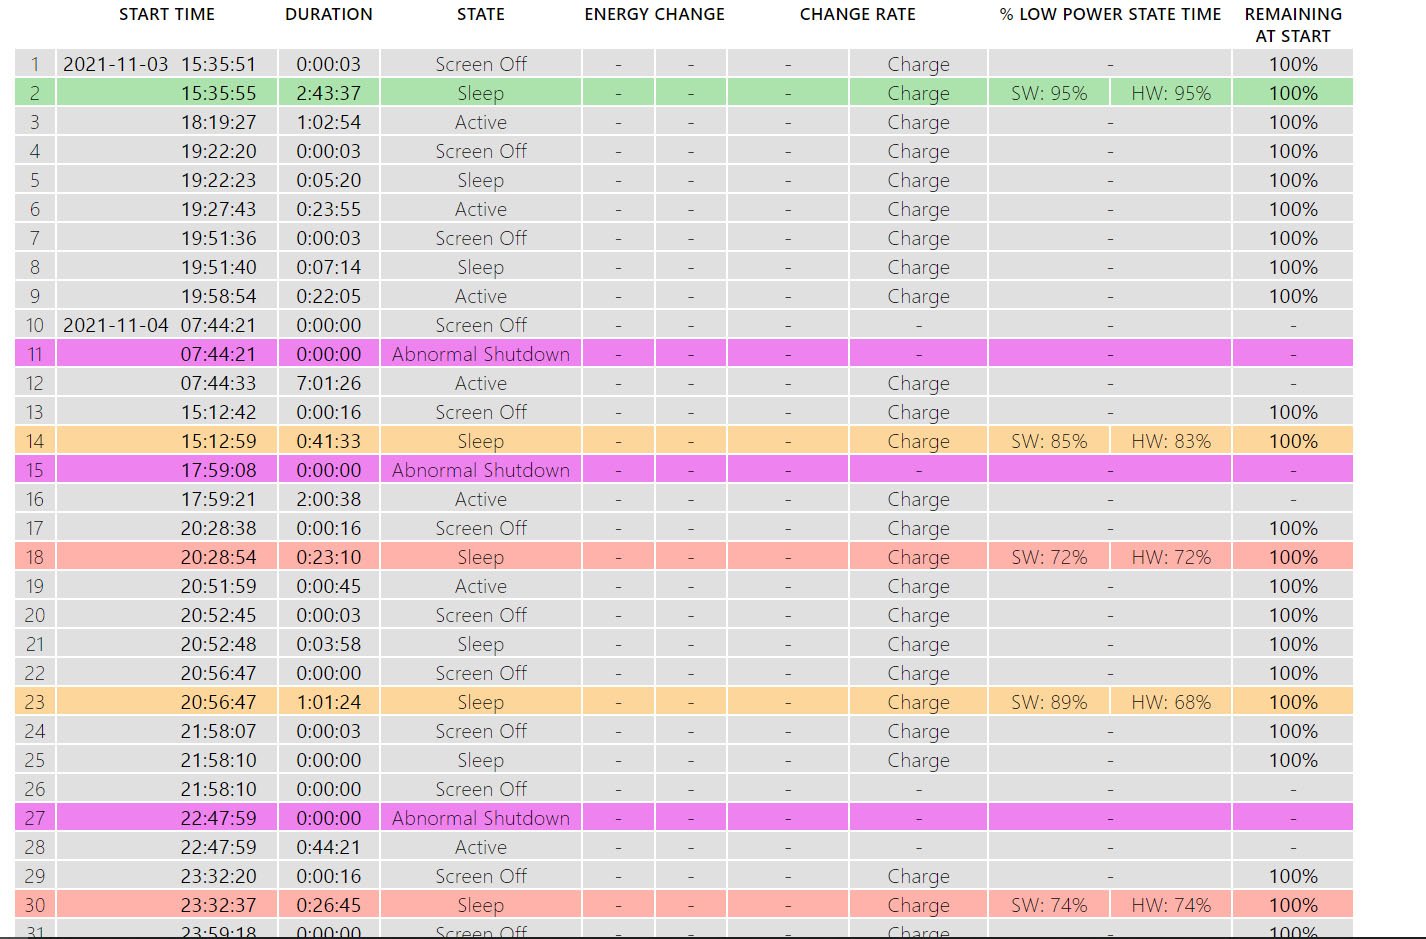Click duration 0:00:45 in row 19
This screenshot has height=939, width=1426.
pyautogui.click(x=328, y=586)
